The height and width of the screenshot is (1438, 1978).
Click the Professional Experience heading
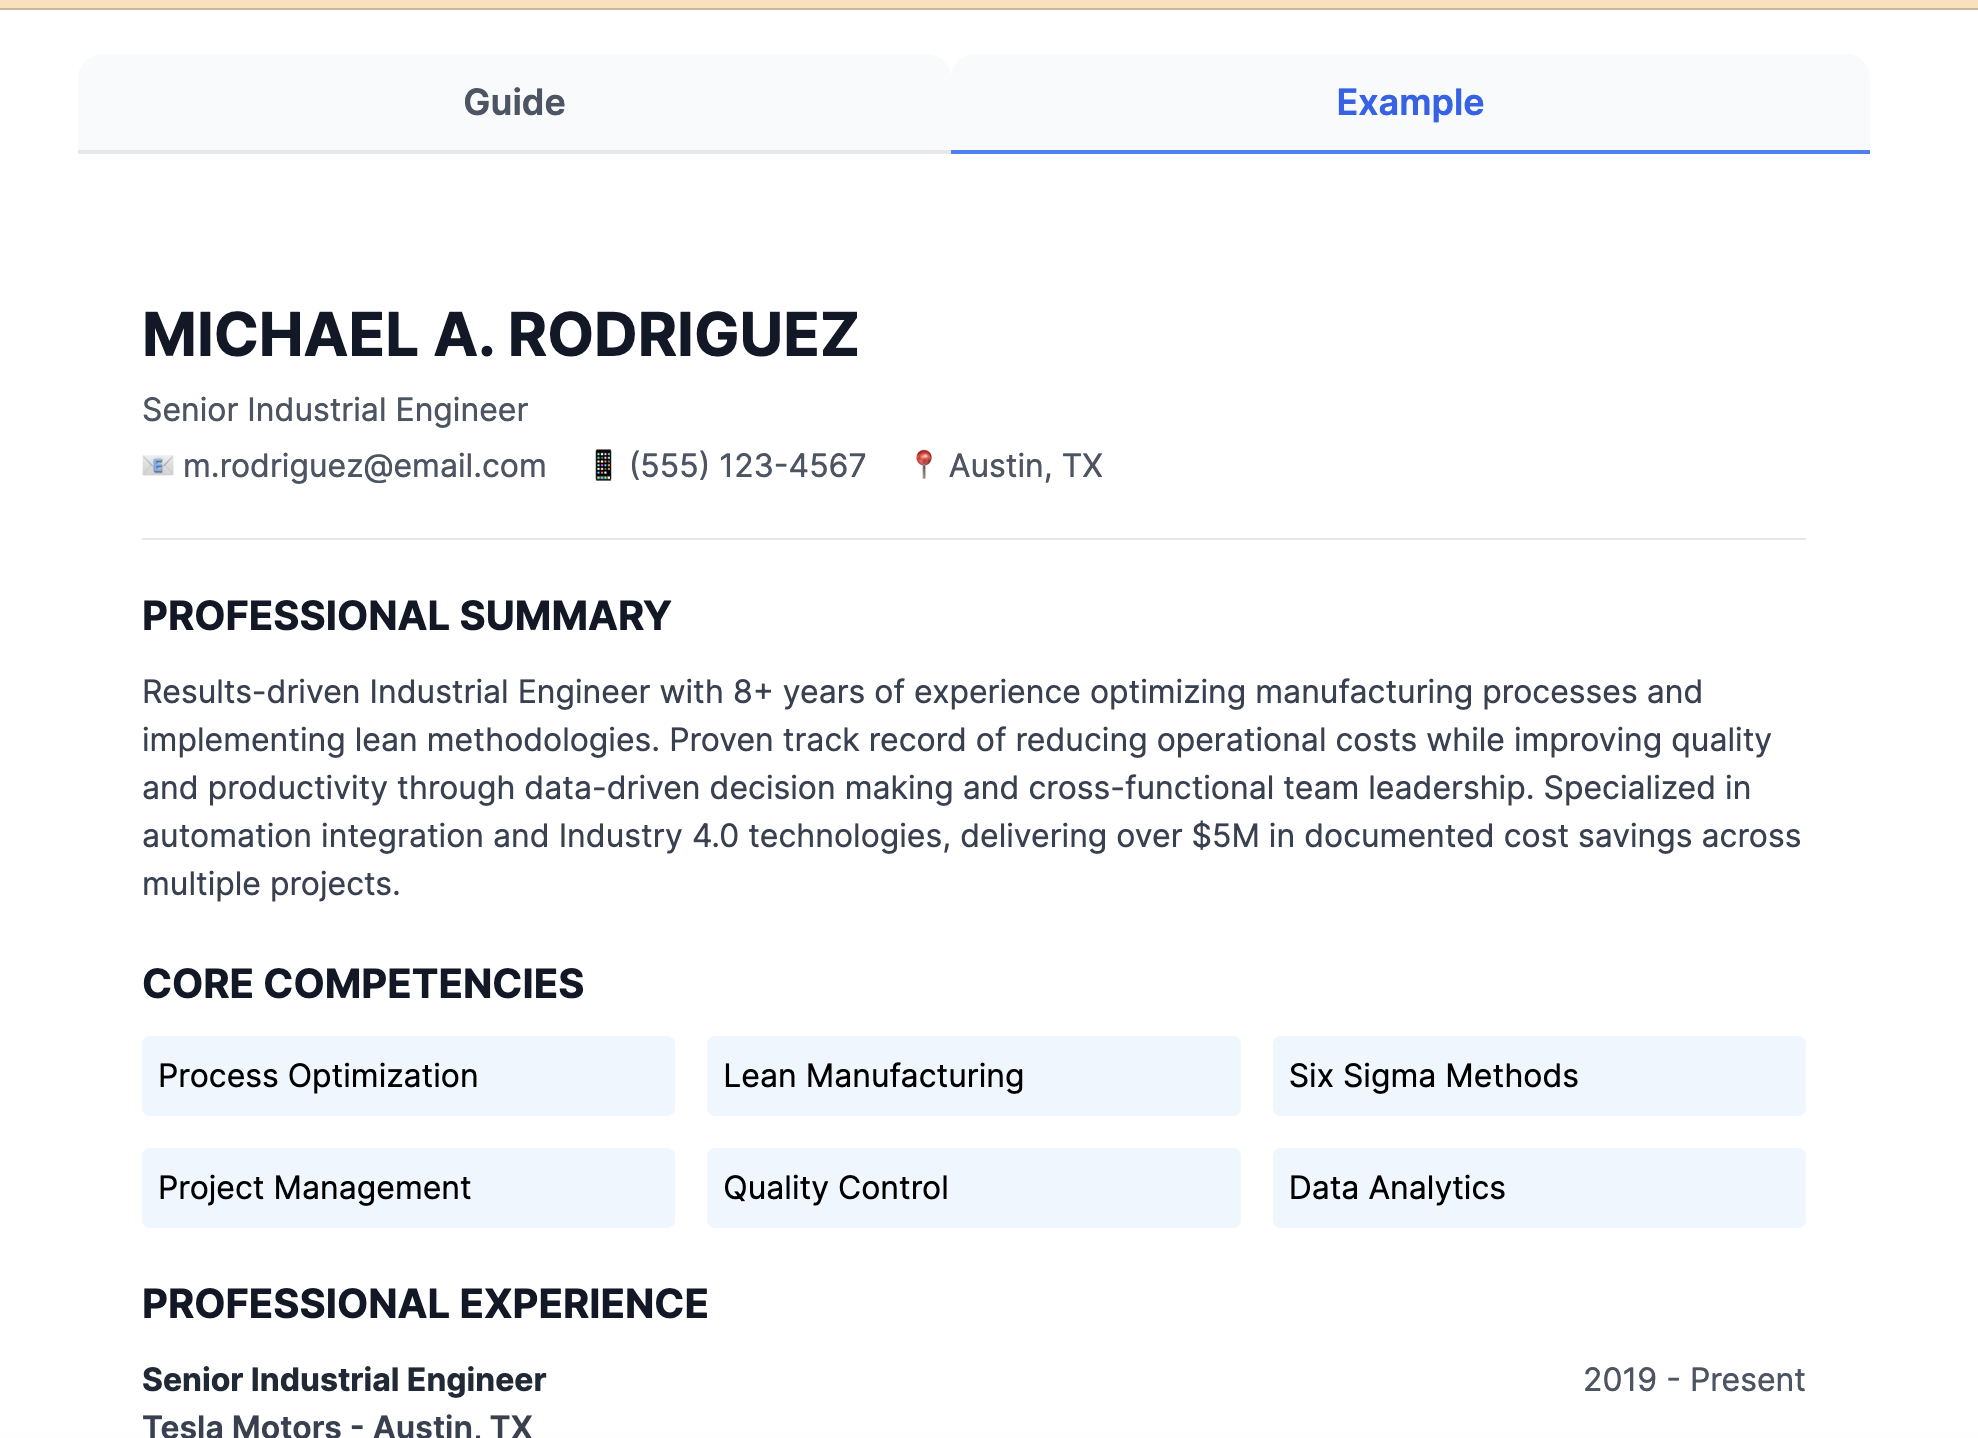point(425,1304)
